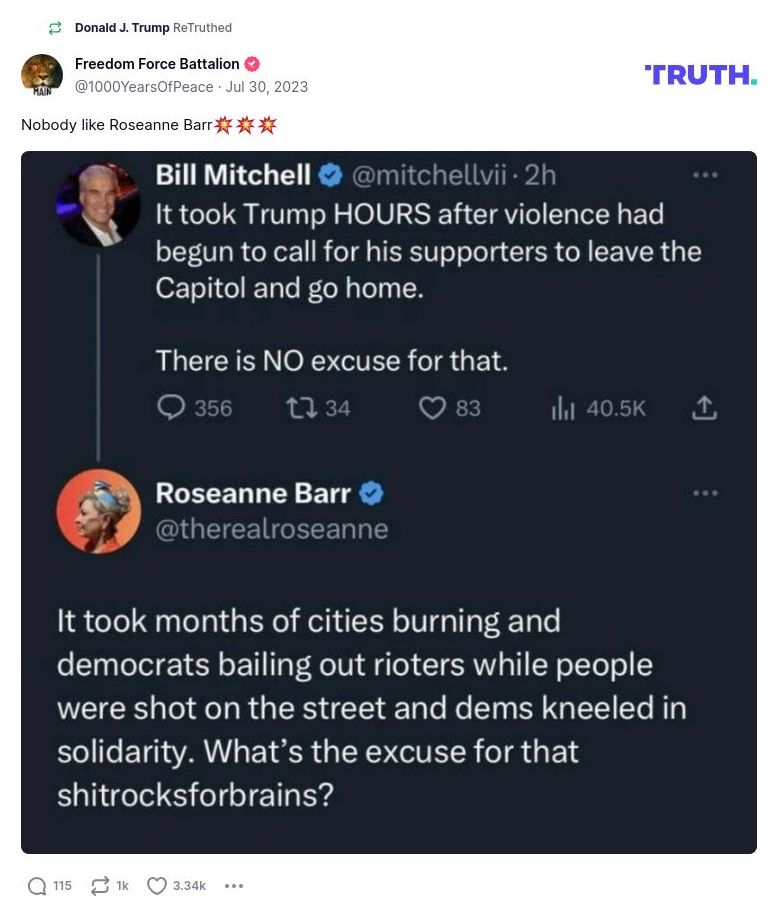Open the TRUTH logo in the corner
Image resolution: width=778 pixels, height=916 pixels.
[700, 74]
